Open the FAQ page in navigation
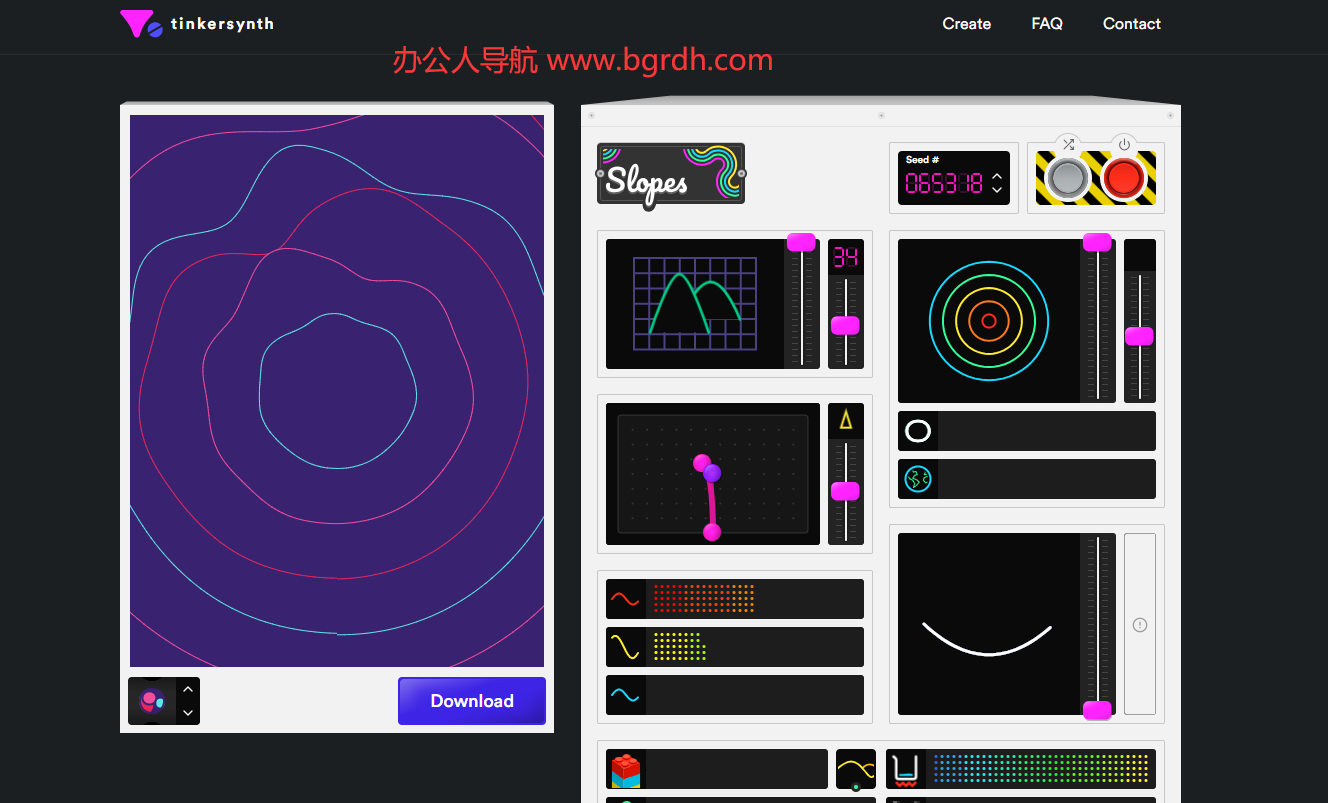 click(x=1047, y=24)
